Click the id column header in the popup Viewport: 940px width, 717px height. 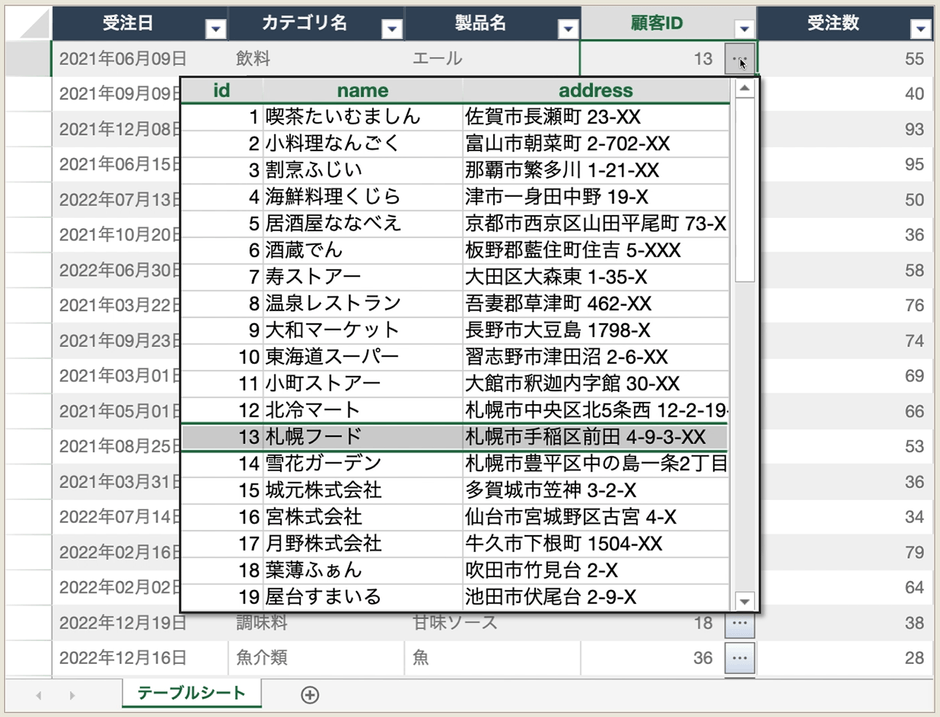click(x=220, y=91)
